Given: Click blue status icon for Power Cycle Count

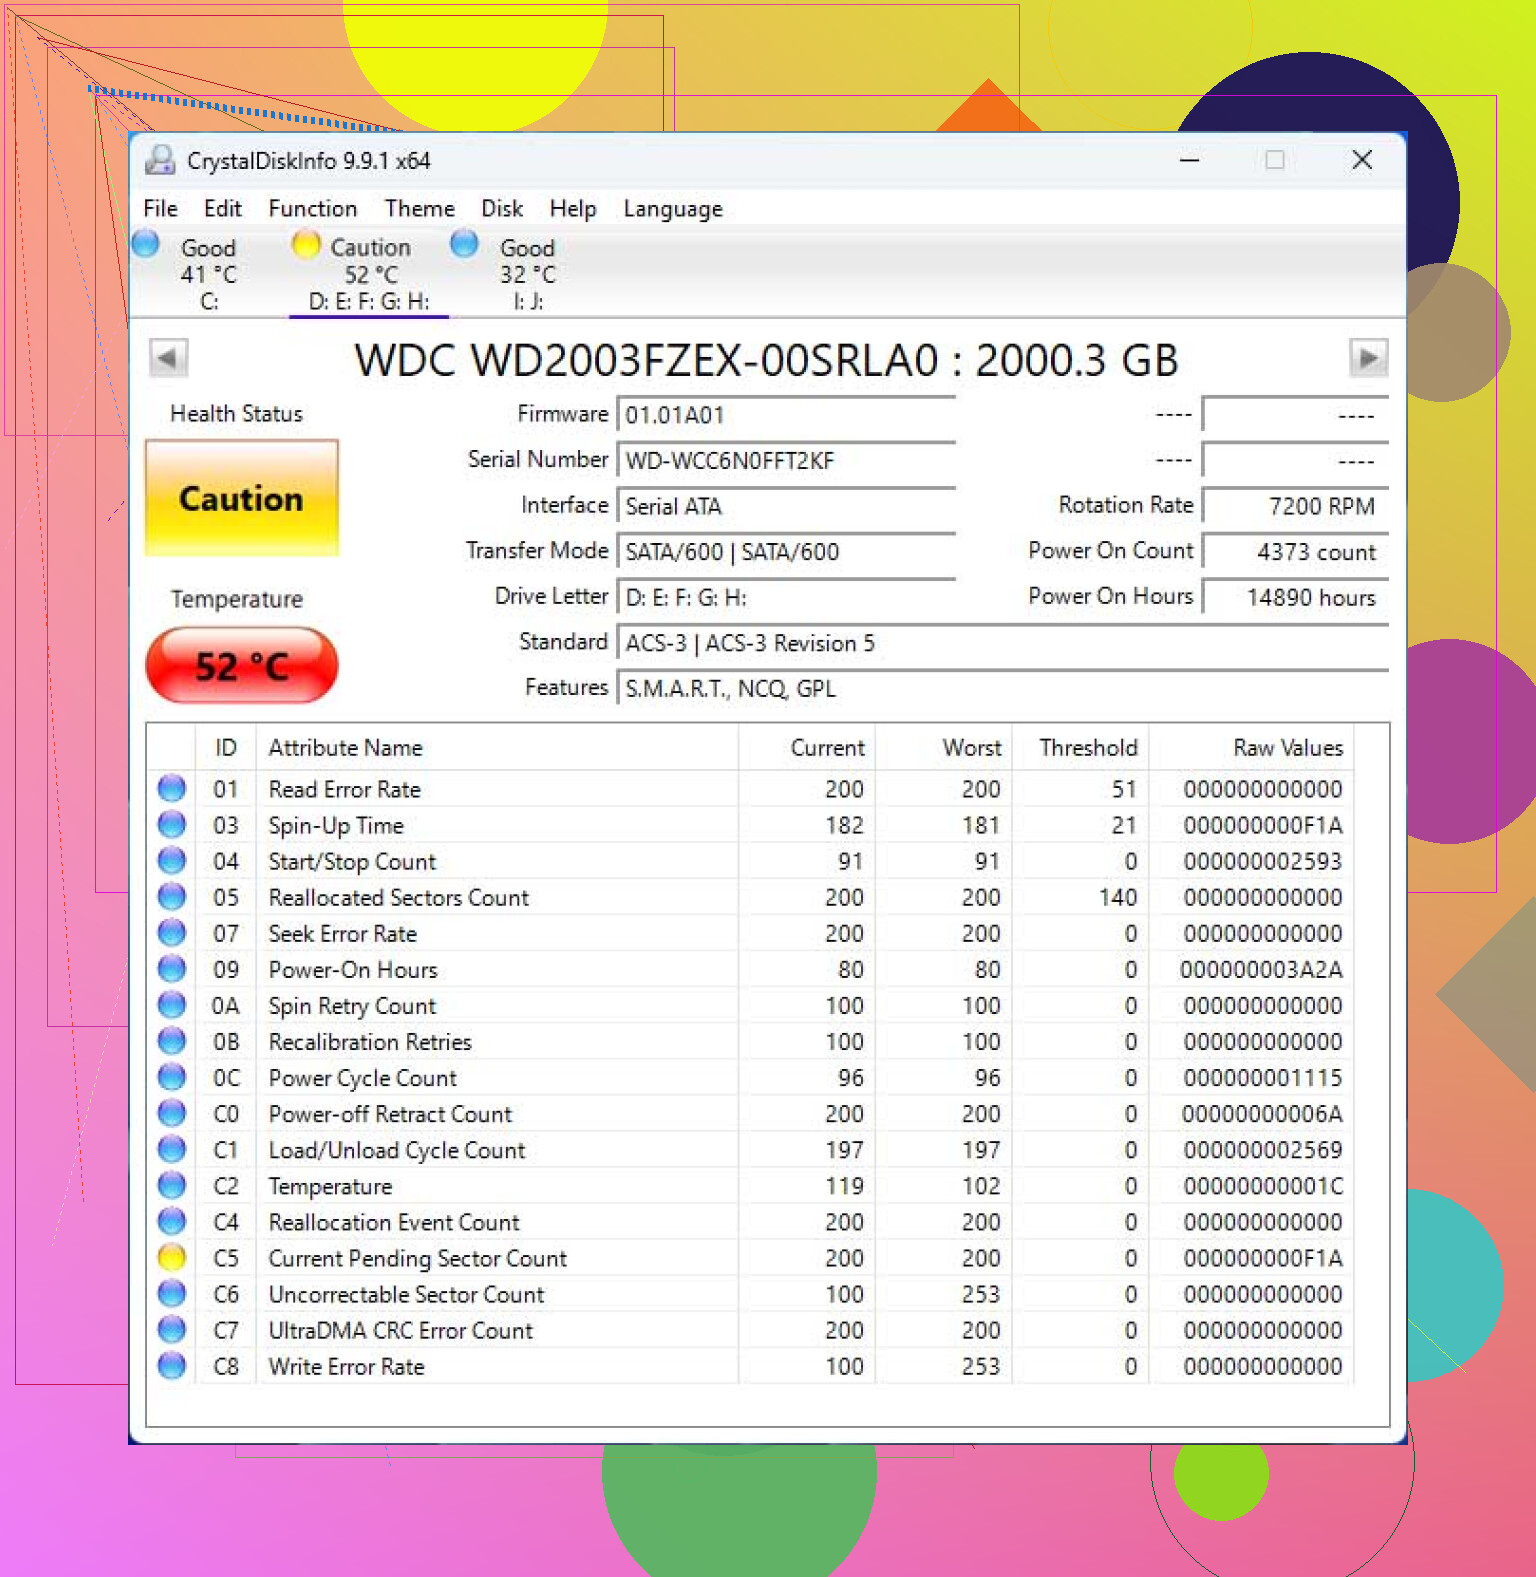Looking at the screenshot, I should [172, 1077].
